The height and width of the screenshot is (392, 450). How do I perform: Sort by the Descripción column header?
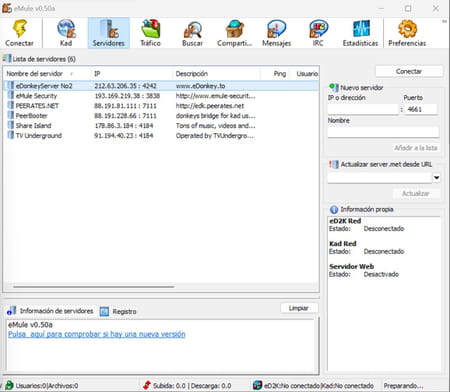click(216, 74)
